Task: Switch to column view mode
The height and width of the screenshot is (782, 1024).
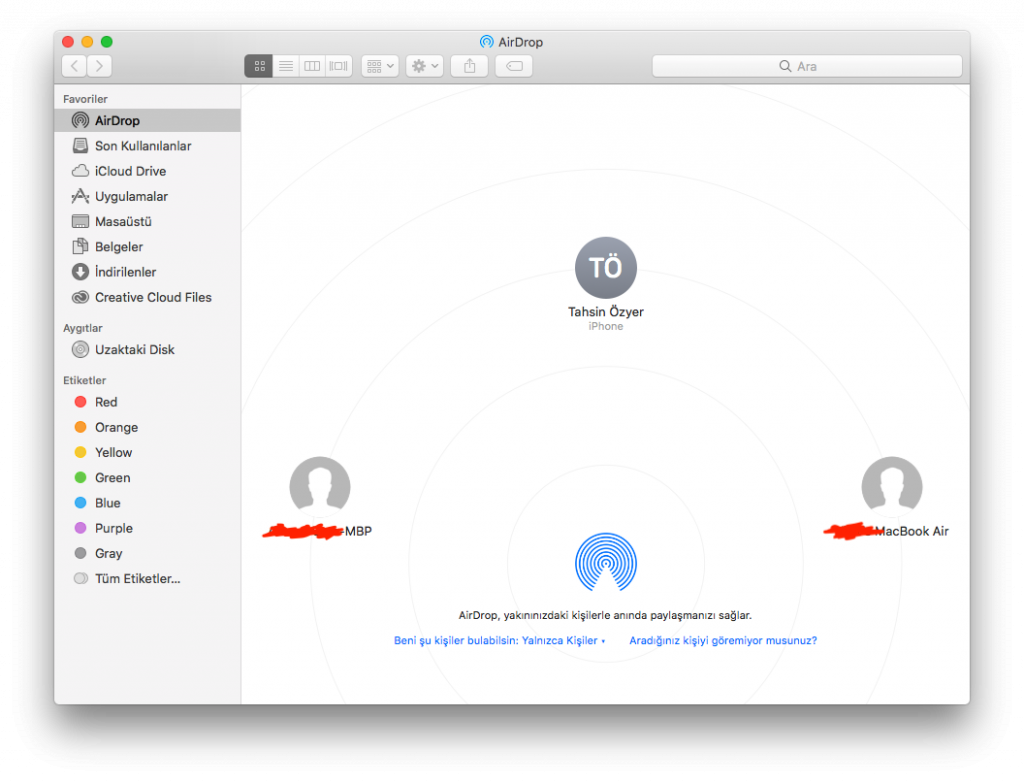Action: (x=312, y=66)
